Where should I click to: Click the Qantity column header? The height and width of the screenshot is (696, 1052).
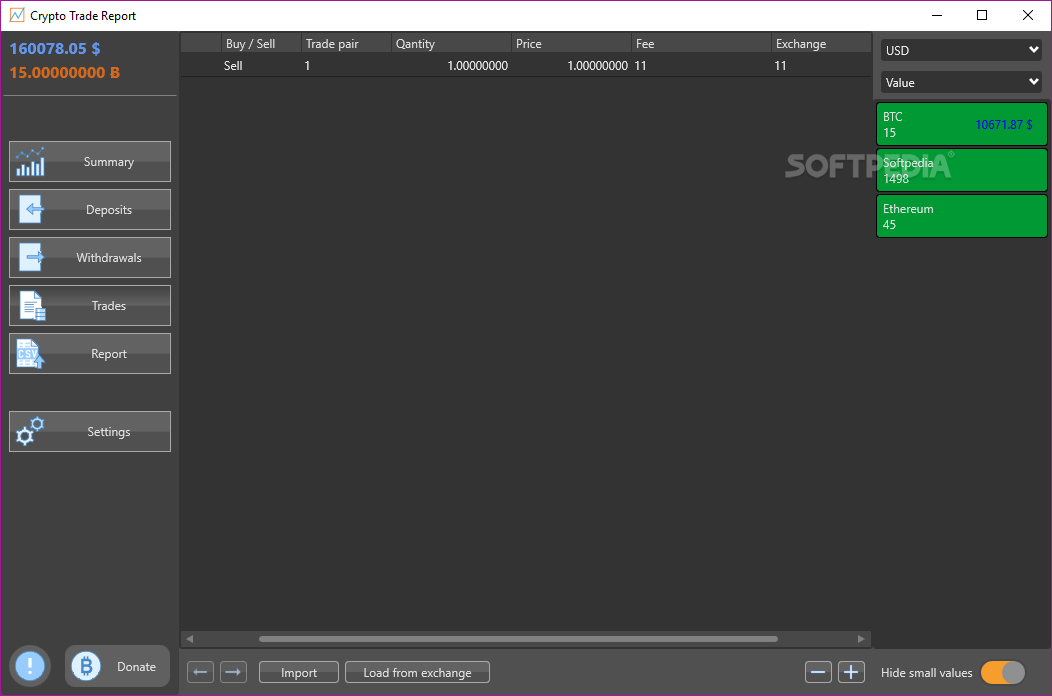(452, 44)
